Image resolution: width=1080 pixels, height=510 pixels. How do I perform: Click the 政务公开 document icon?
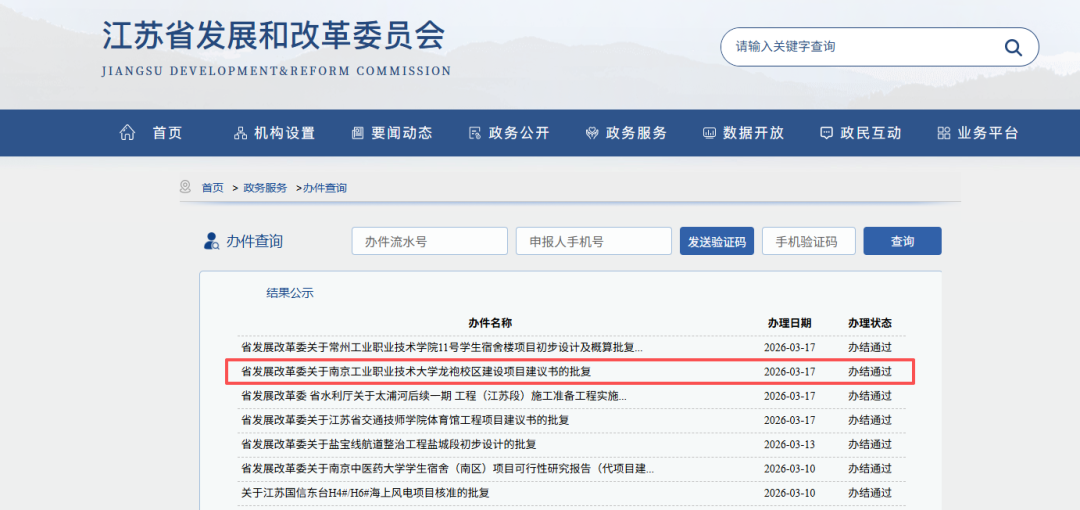point(474,133)
